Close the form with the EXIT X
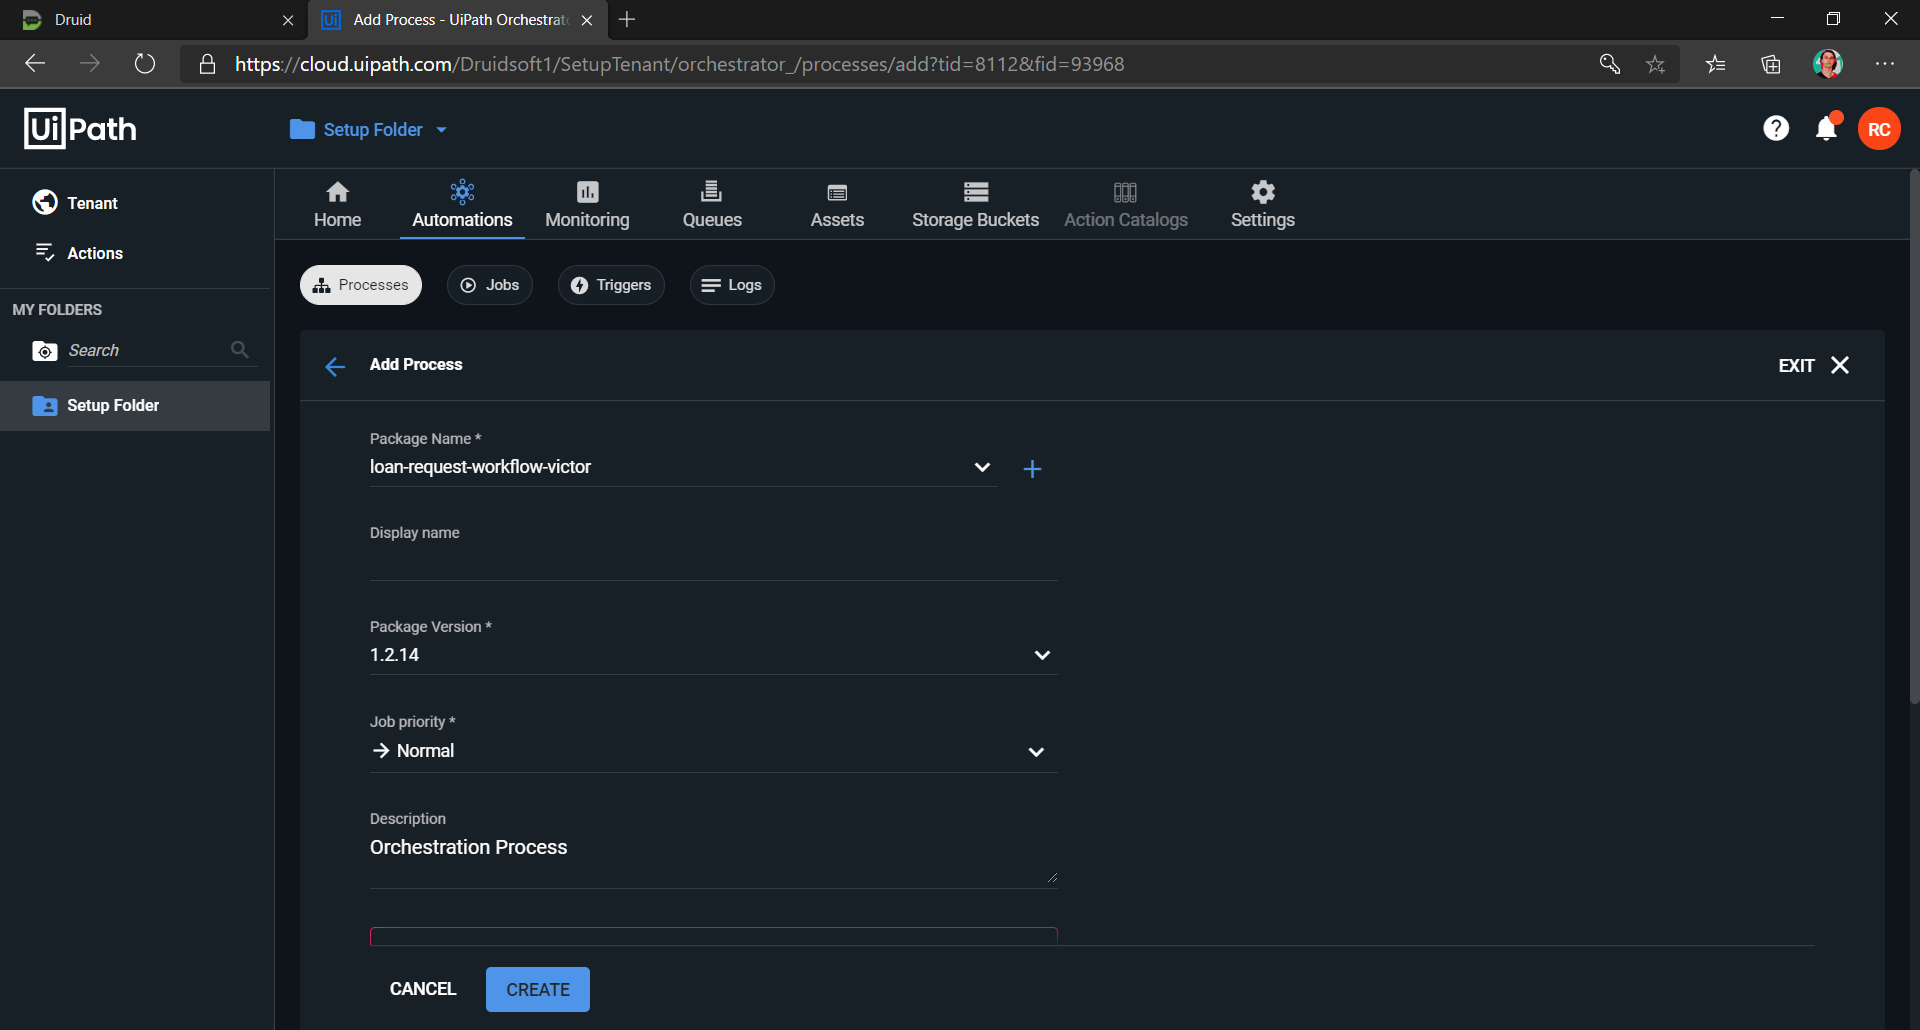 pyautogui.click(x=1840, y=365)
